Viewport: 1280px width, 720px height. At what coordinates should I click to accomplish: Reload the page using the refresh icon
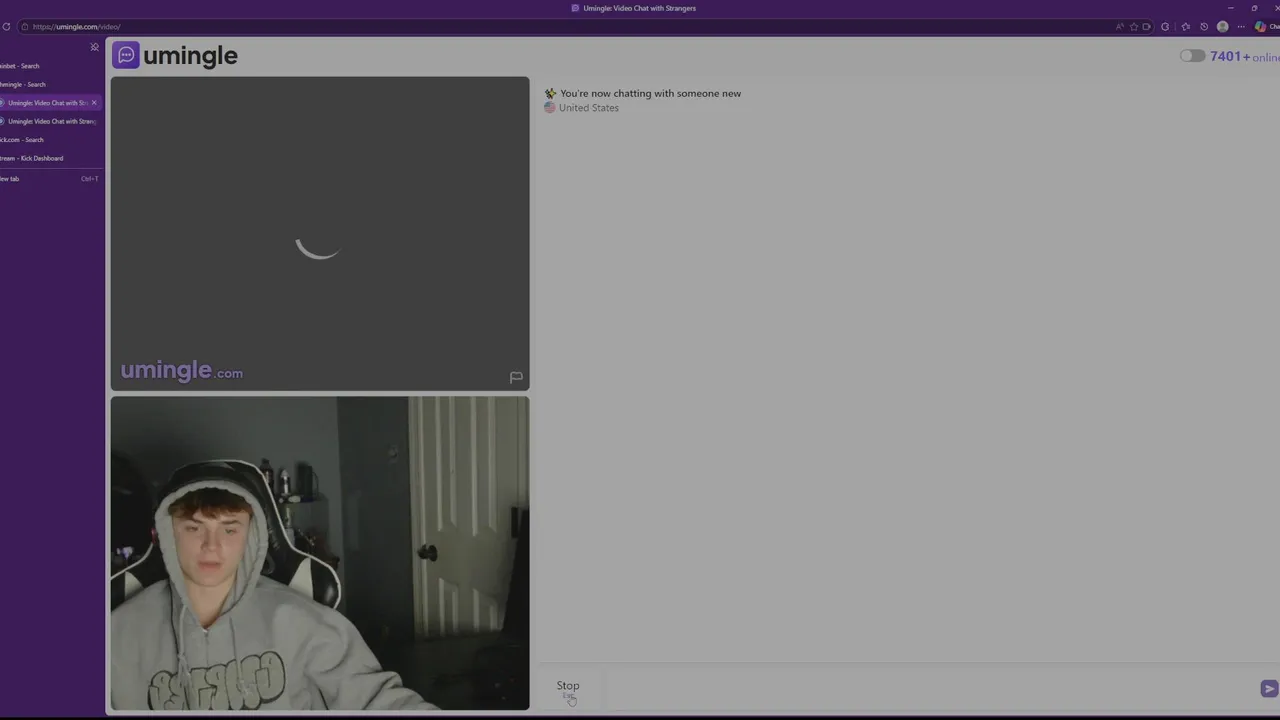(6, 27)
